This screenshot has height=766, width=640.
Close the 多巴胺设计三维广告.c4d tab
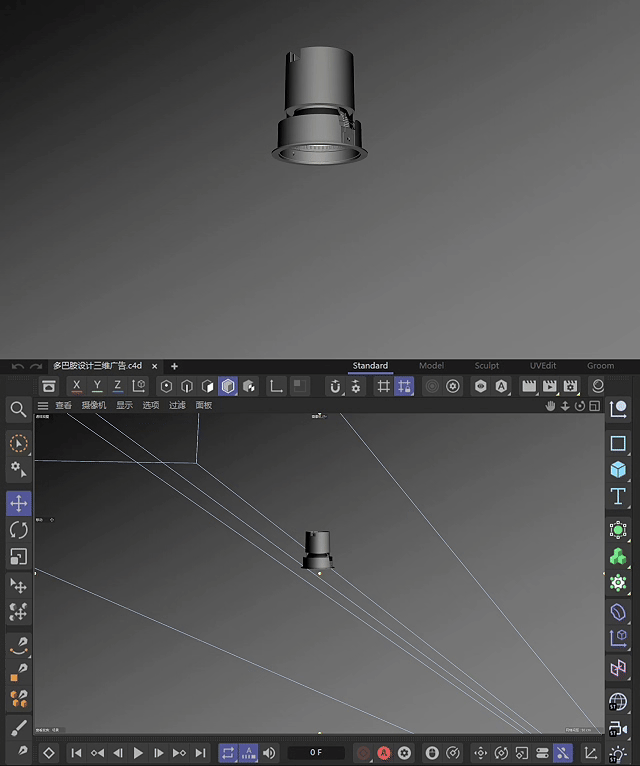pyautogui.click(x=154, y=366)
